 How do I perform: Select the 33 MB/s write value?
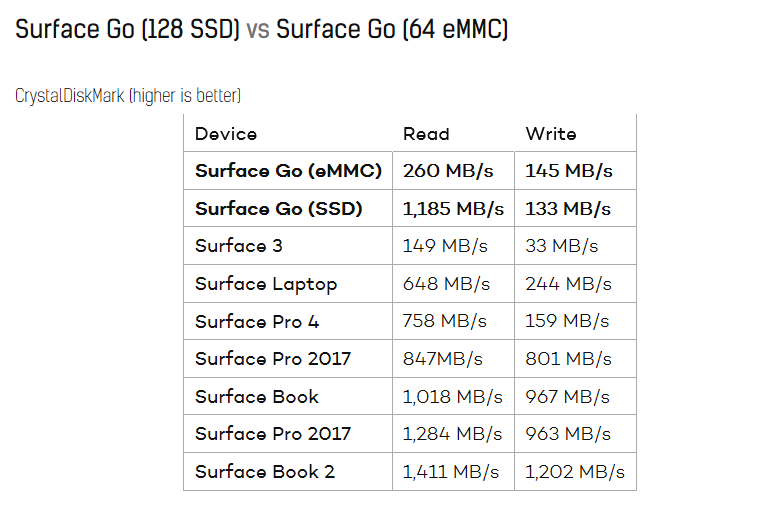click(x=561, y=246)
